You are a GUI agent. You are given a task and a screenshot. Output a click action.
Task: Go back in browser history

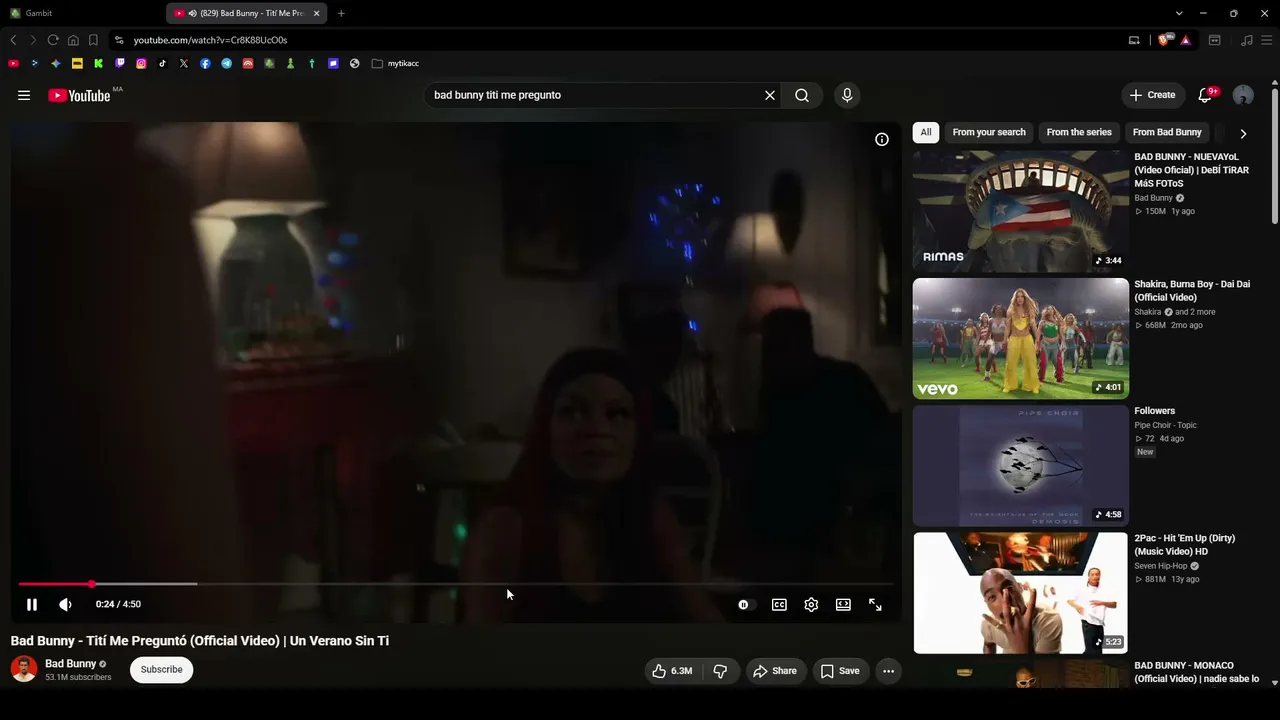coord(13,40)
